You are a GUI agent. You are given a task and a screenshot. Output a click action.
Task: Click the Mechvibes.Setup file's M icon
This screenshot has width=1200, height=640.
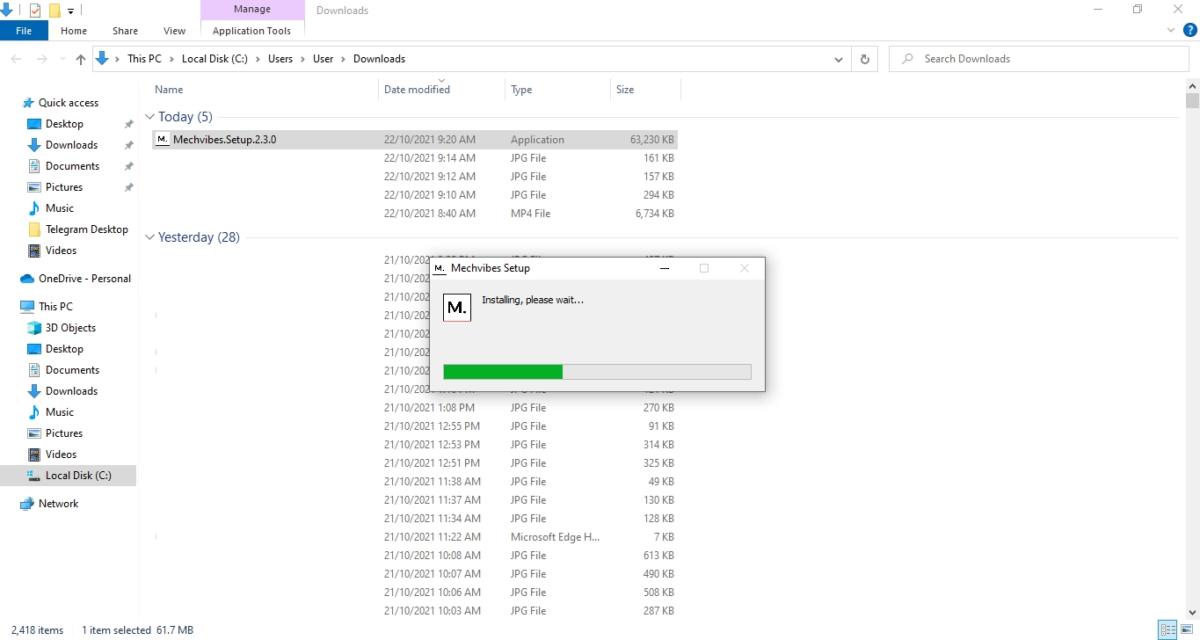(161, 140)
